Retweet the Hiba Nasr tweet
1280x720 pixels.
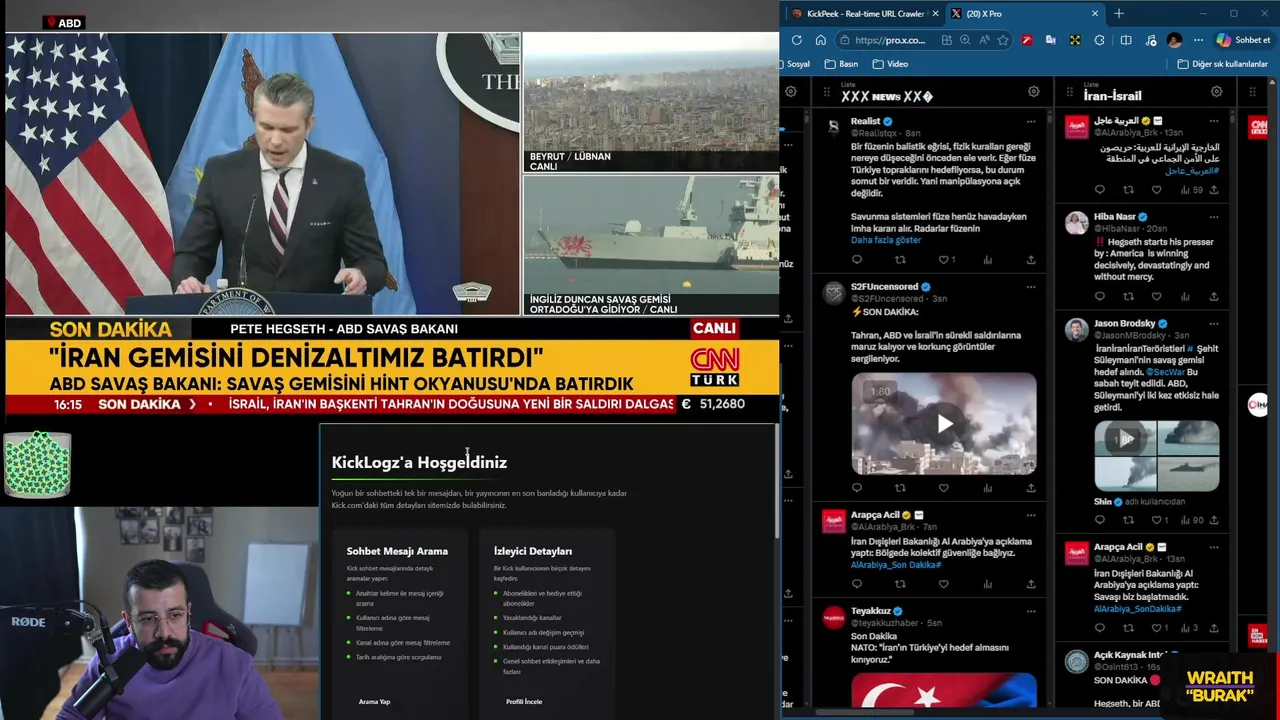pyautogui.click(x=1128, y=297)
